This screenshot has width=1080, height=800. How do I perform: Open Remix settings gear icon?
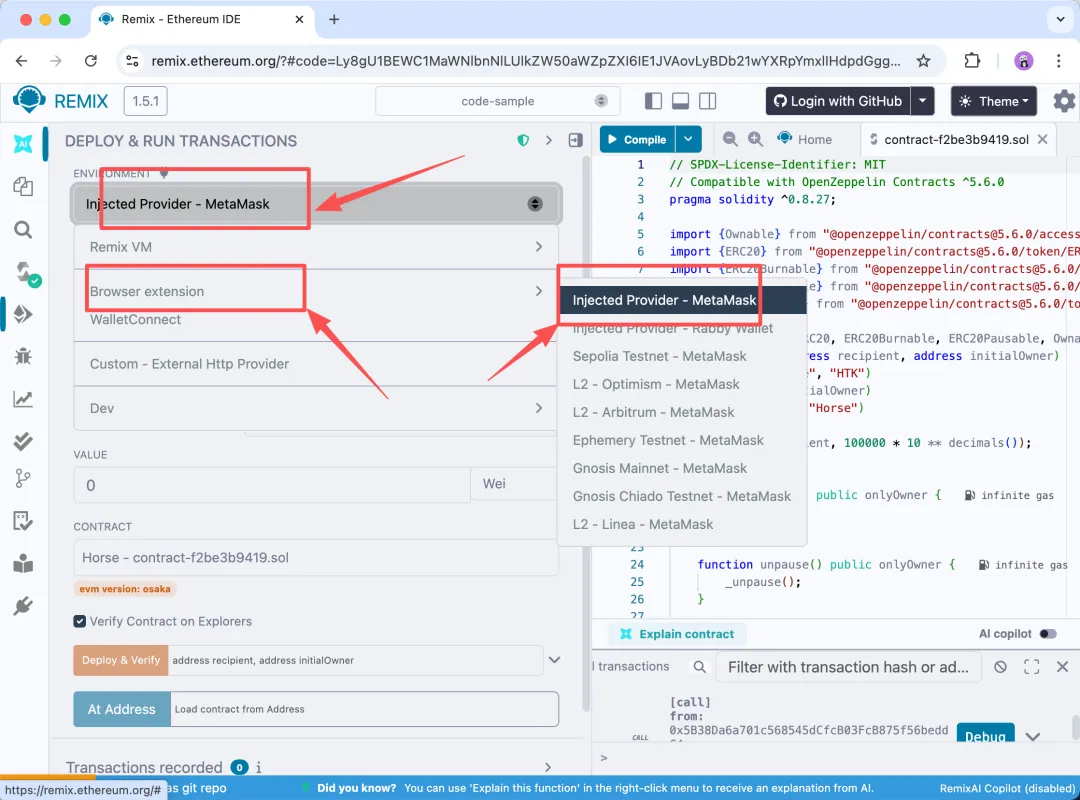(1064, 101)
